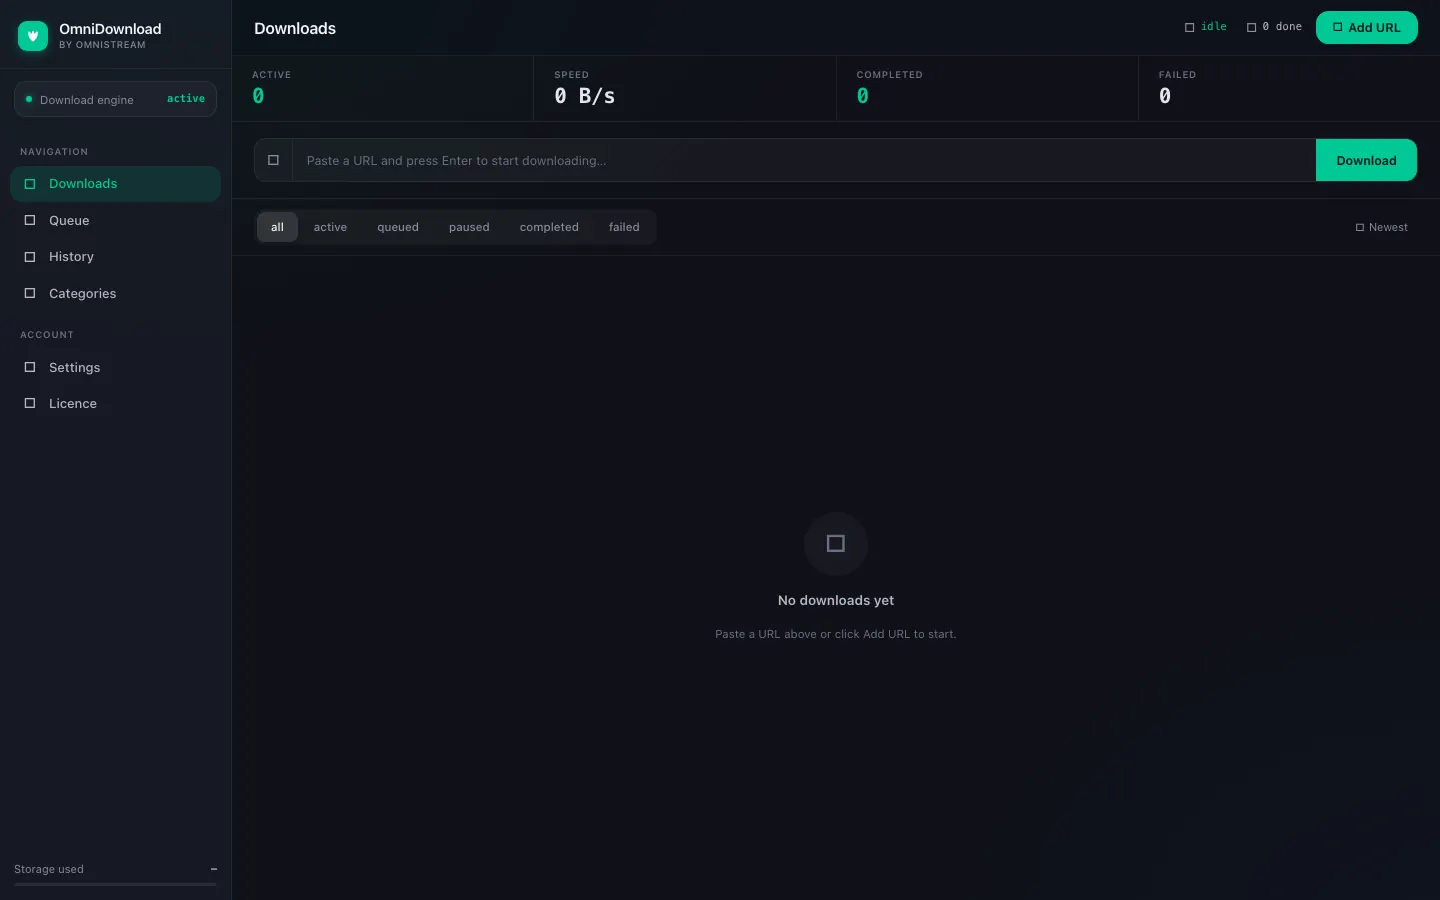1440x900 pixels.
Task: Click the ACTIVE count stat
Action: coord(258,96)
